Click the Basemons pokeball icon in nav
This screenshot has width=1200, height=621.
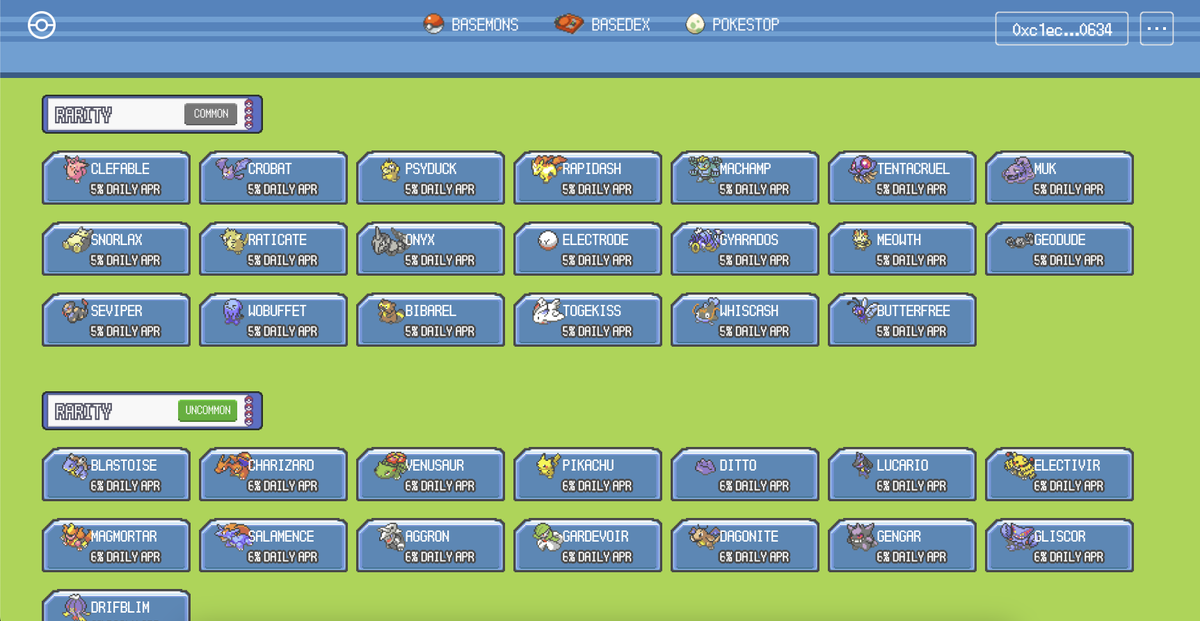pos(433,24)
